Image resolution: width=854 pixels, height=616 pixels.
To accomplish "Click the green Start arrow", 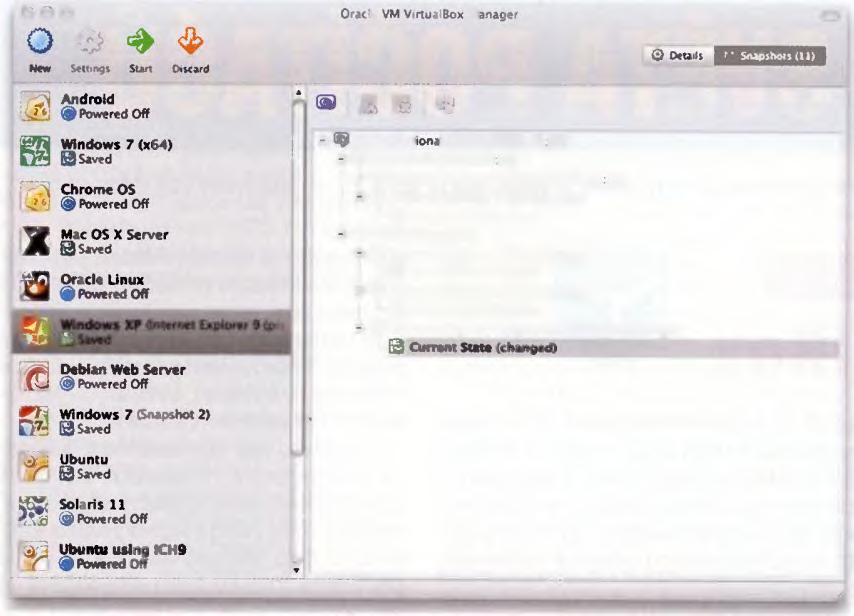I will coord(141,41).
